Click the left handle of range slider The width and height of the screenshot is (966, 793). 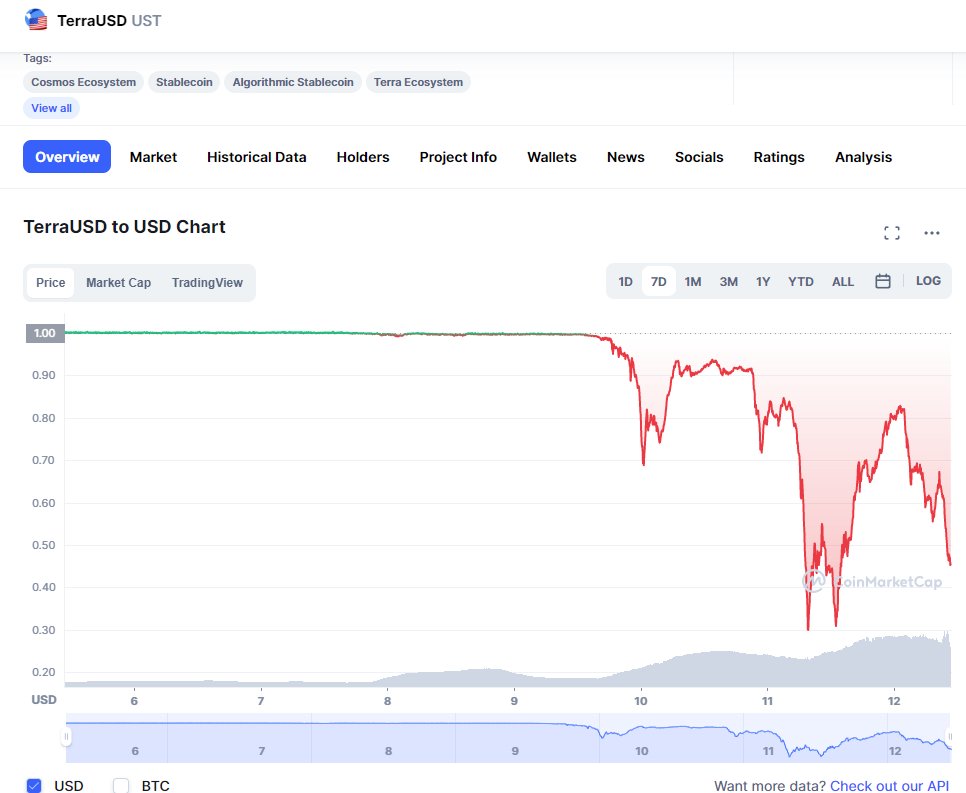(x=67, y=736)
